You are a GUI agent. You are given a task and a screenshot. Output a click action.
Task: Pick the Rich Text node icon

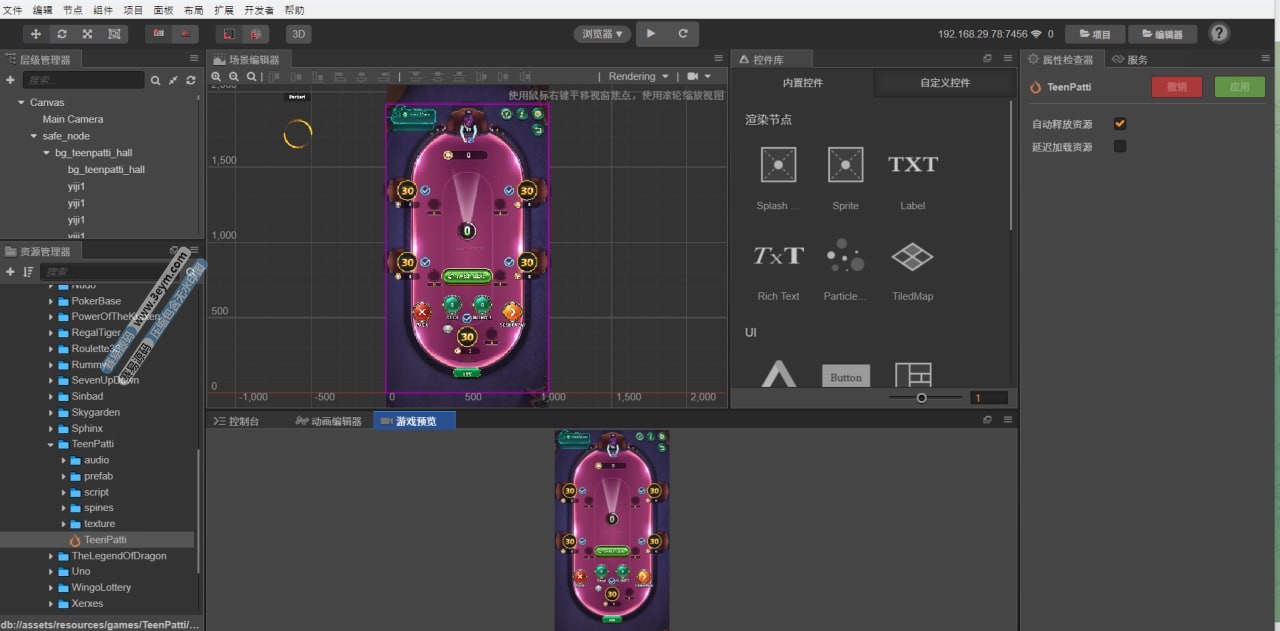click(x=777, y=256)
